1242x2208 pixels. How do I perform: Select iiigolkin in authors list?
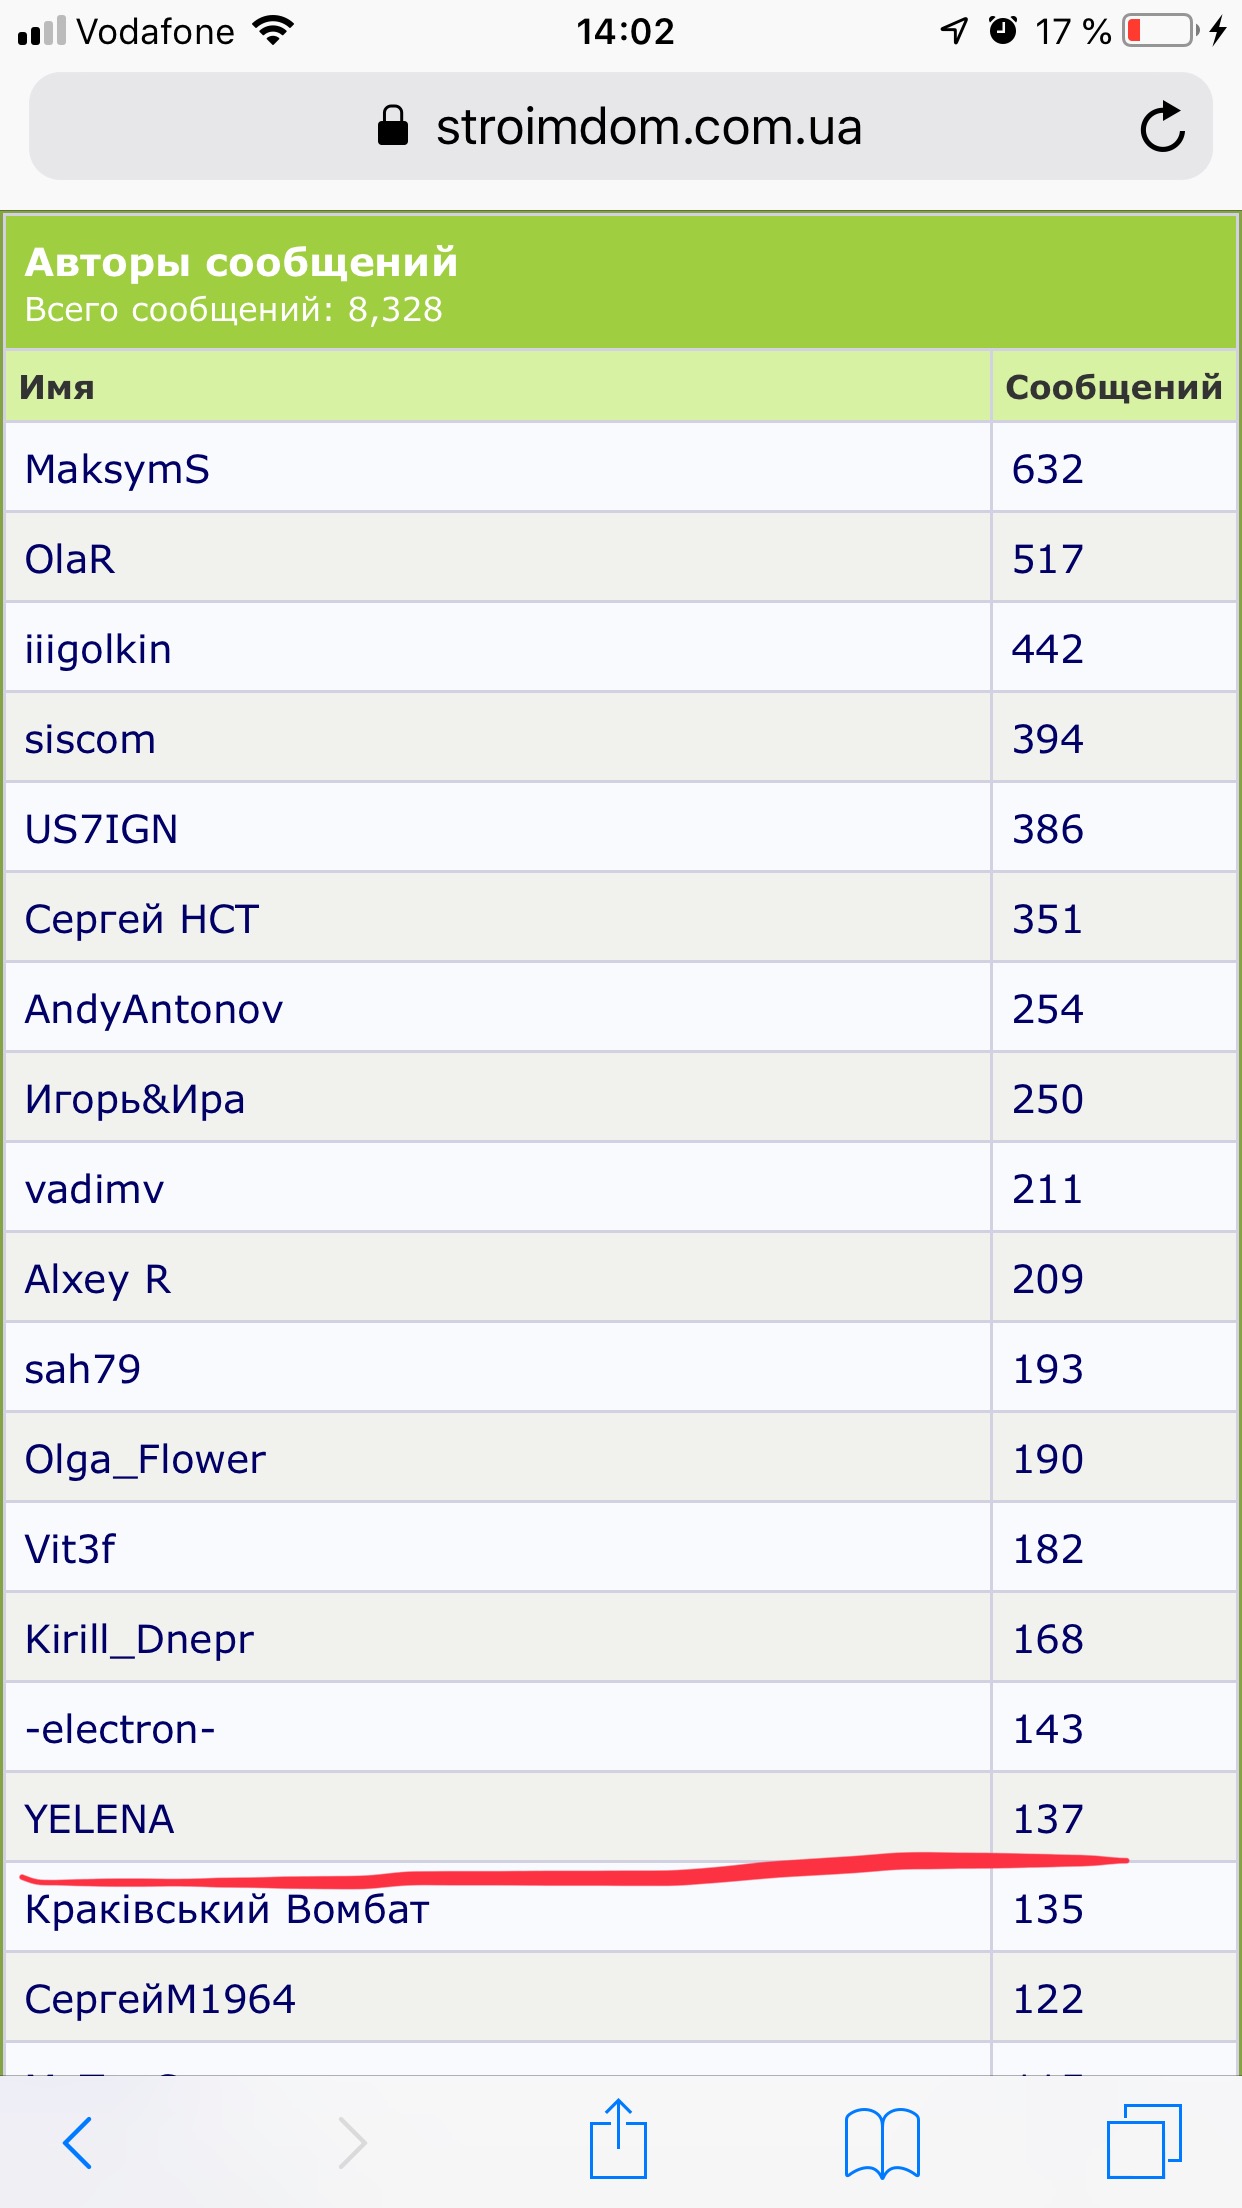click(x=98, y=649)
